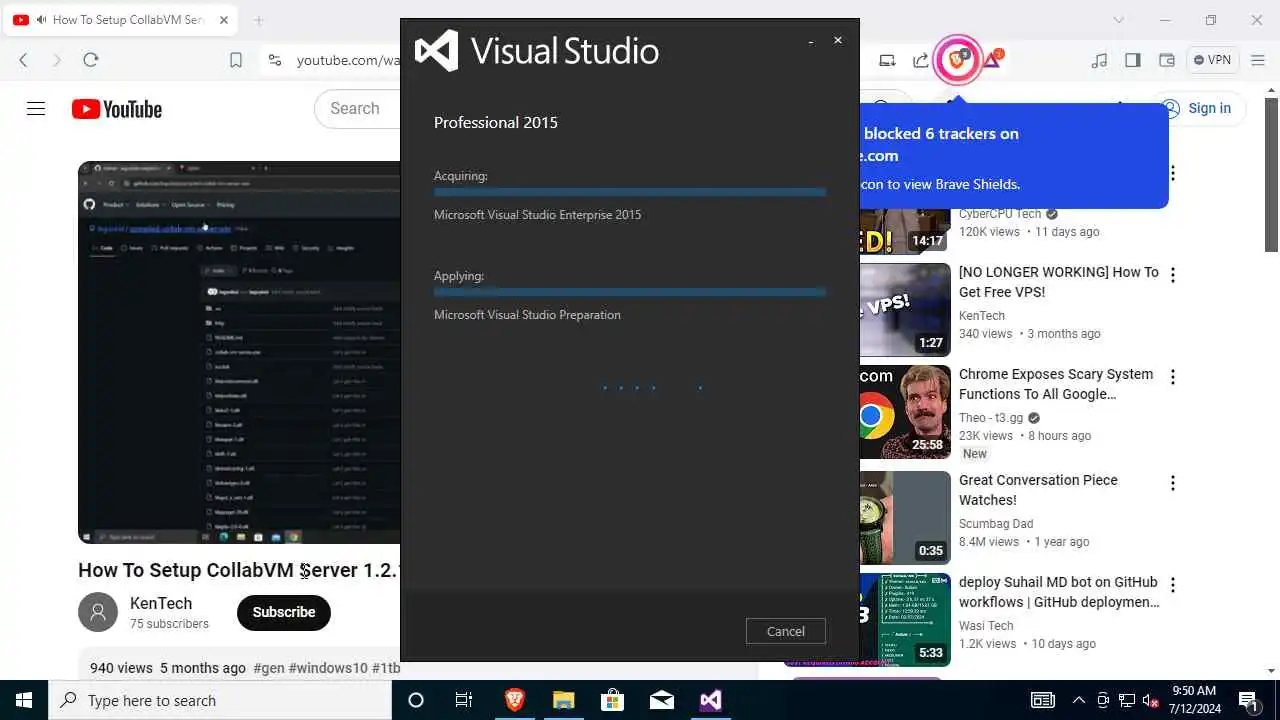The width and height of the screenshot is (1280, 720).
Task: Open Mail app from the taskbar
Action: pos(661,700)
